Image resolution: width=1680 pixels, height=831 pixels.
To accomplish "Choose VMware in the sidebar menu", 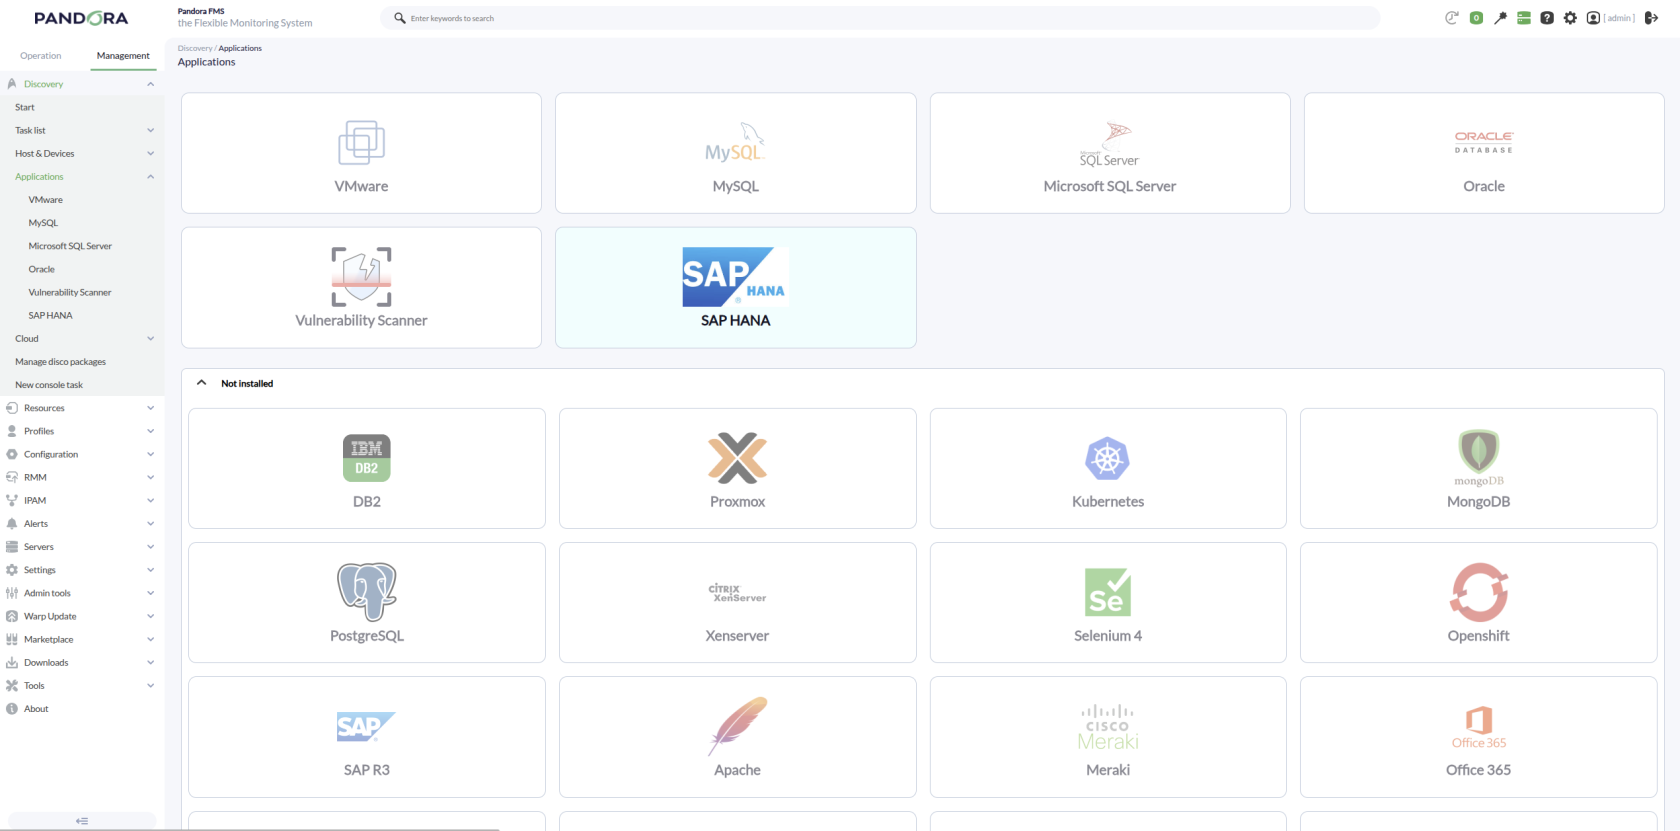I will pos(45,200).
